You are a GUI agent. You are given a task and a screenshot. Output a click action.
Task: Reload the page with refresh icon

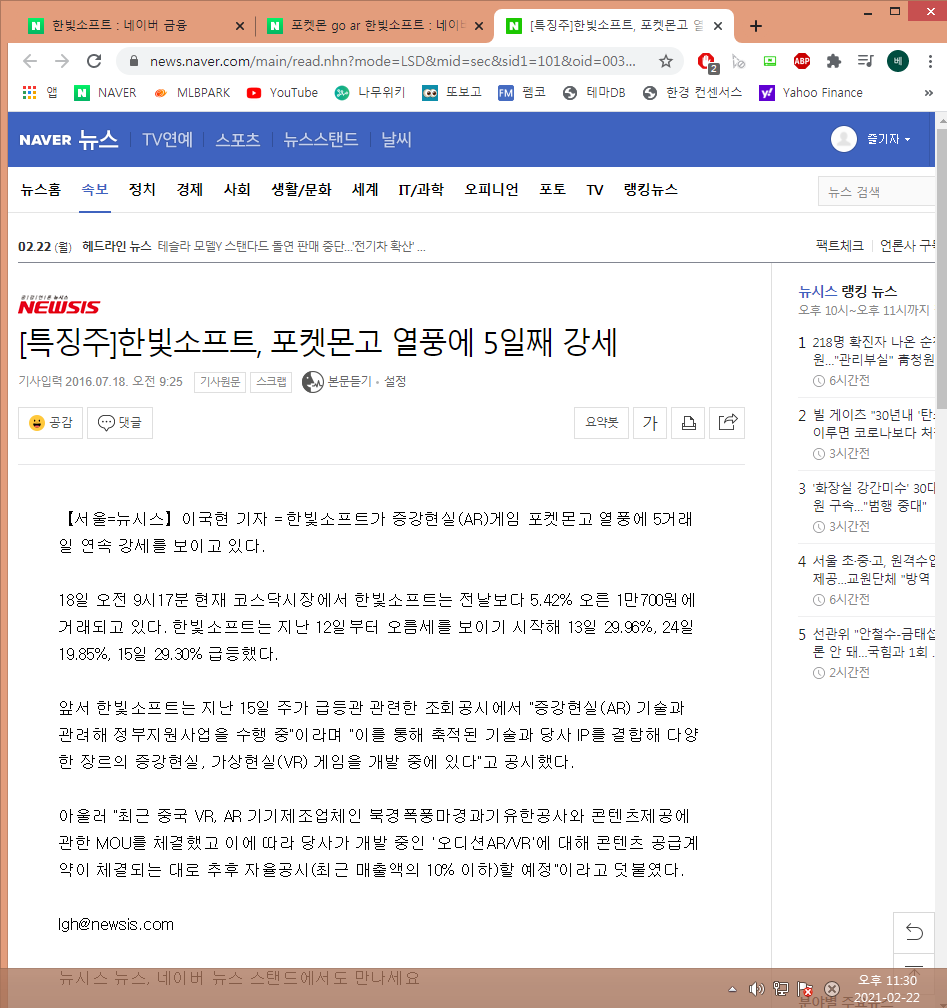tap(94, 61)
